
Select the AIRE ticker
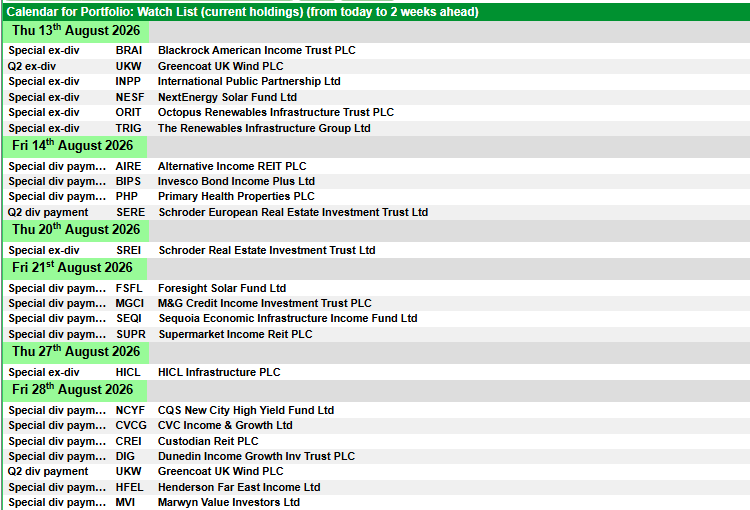click(x=128, y=166)
